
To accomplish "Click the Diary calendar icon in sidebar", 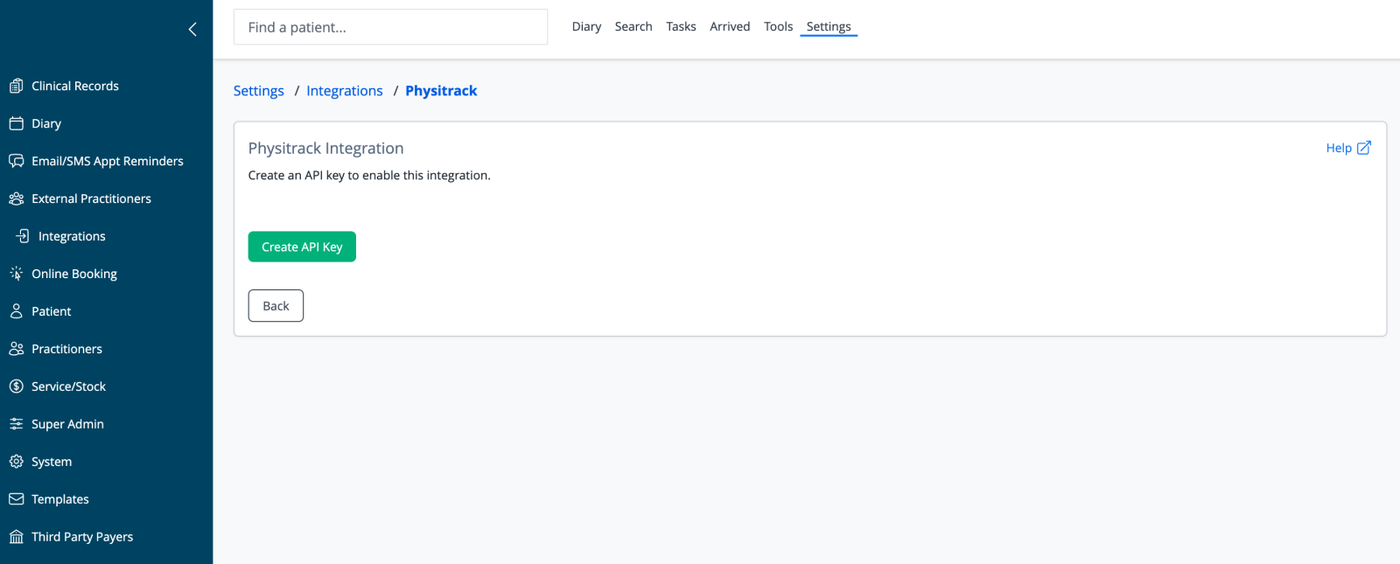I will click(x=16, y=124).
